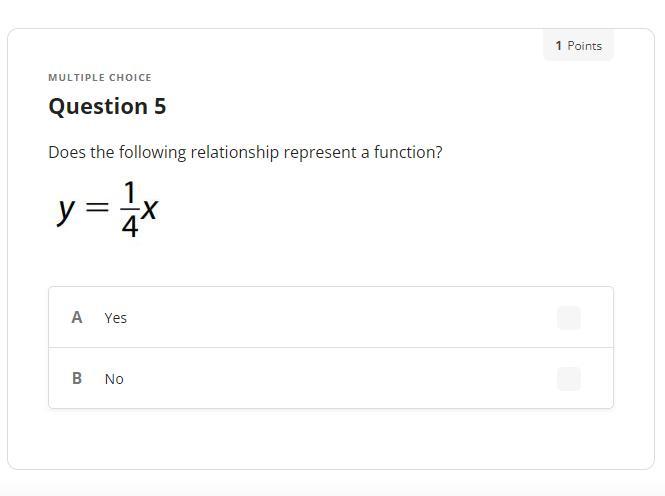Click the word "Points" in the badge
This screenshot has height=496, width=665.
(x=585, y=46)
